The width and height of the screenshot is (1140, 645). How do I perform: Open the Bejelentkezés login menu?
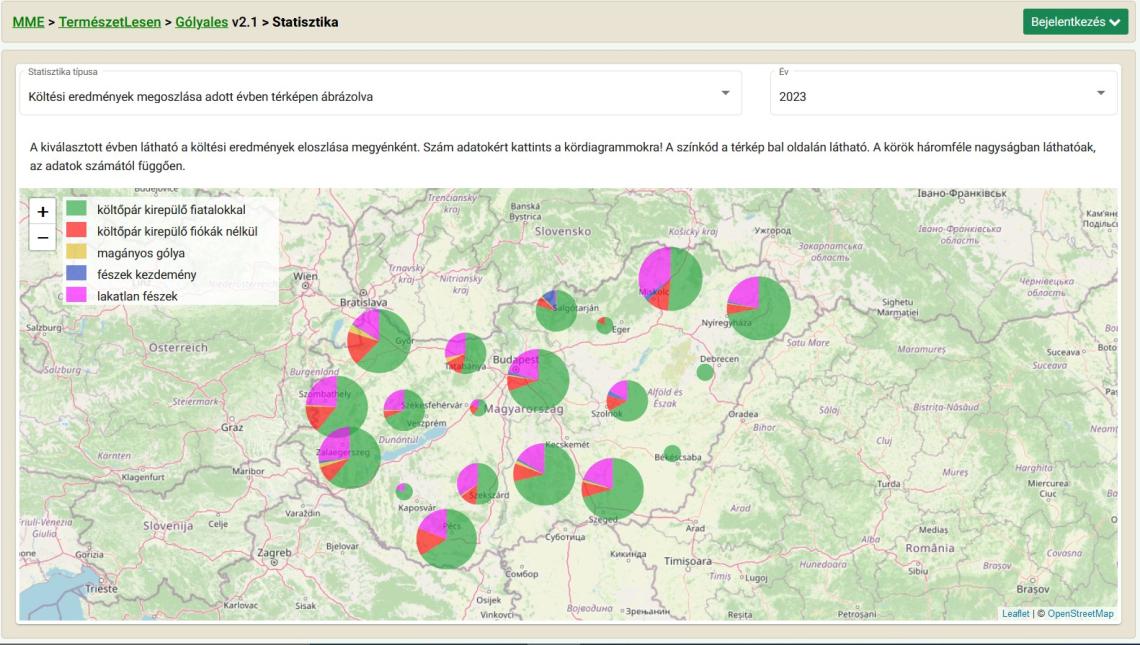coord(1075,22)
